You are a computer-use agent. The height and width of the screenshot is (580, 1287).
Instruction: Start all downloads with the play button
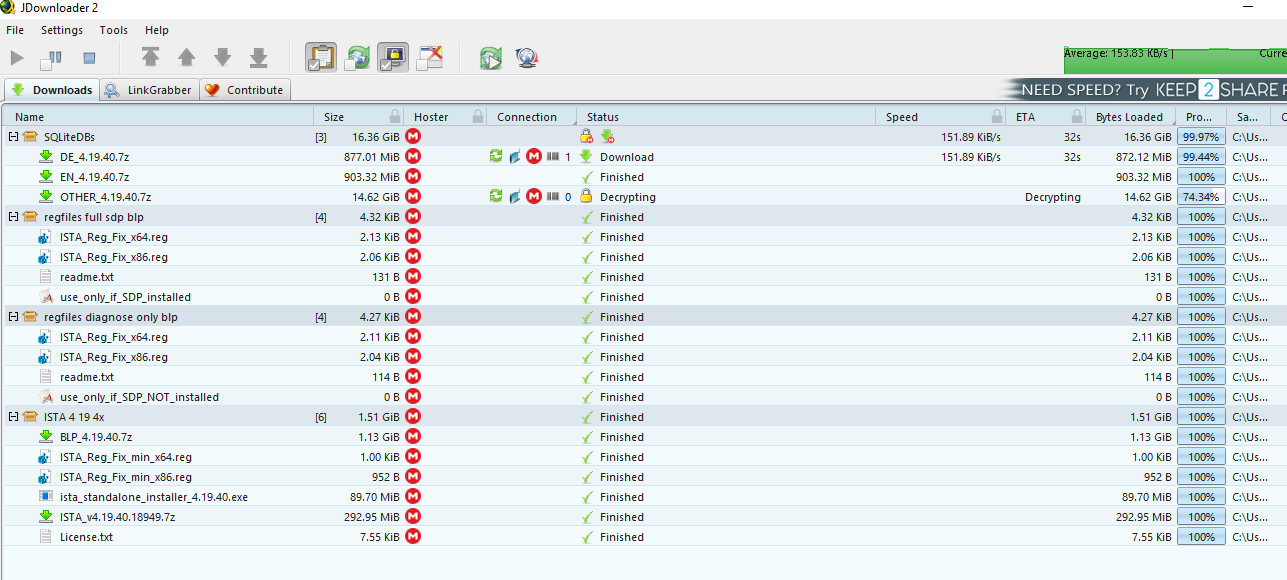point(17,59)
